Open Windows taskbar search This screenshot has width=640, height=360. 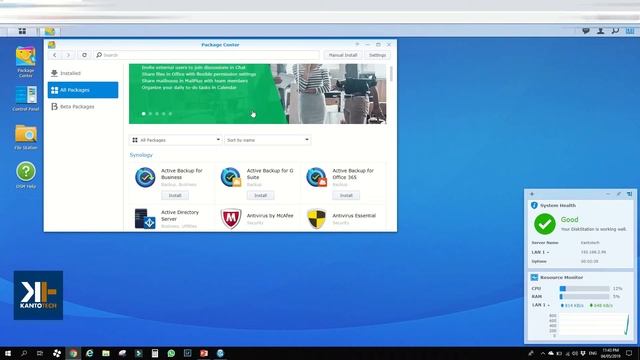tap(24, 353)
